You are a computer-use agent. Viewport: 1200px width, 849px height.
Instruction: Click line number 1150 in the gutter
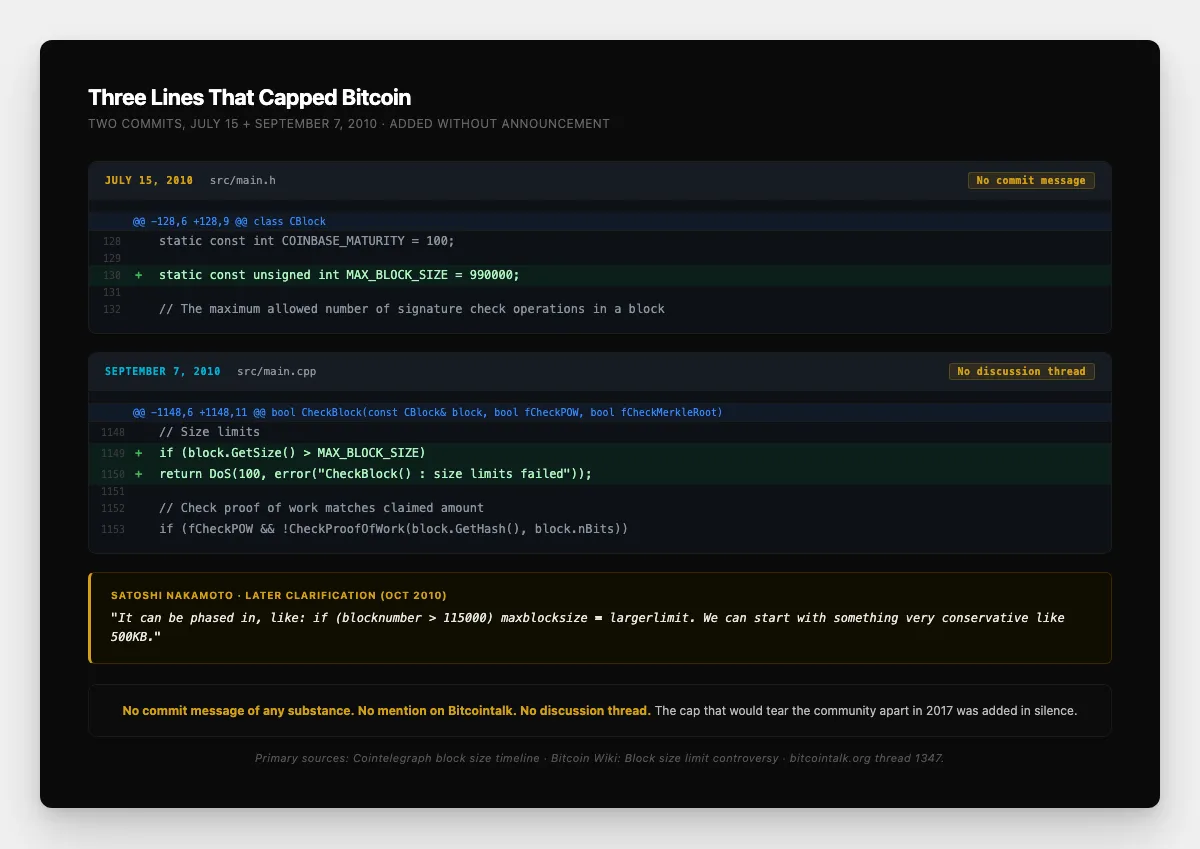(113, 474)
